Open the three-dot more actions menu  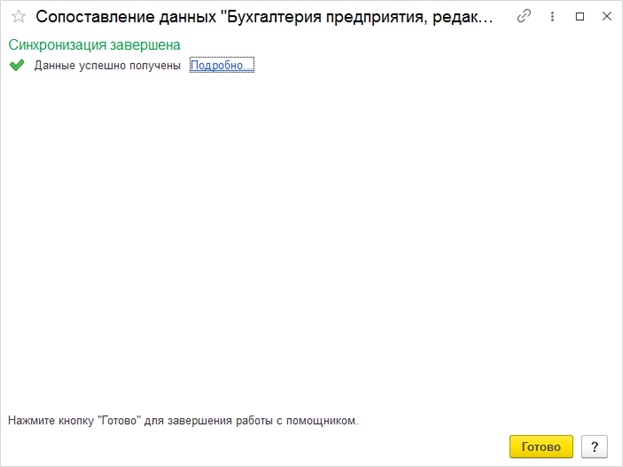[x=552, y=17]
